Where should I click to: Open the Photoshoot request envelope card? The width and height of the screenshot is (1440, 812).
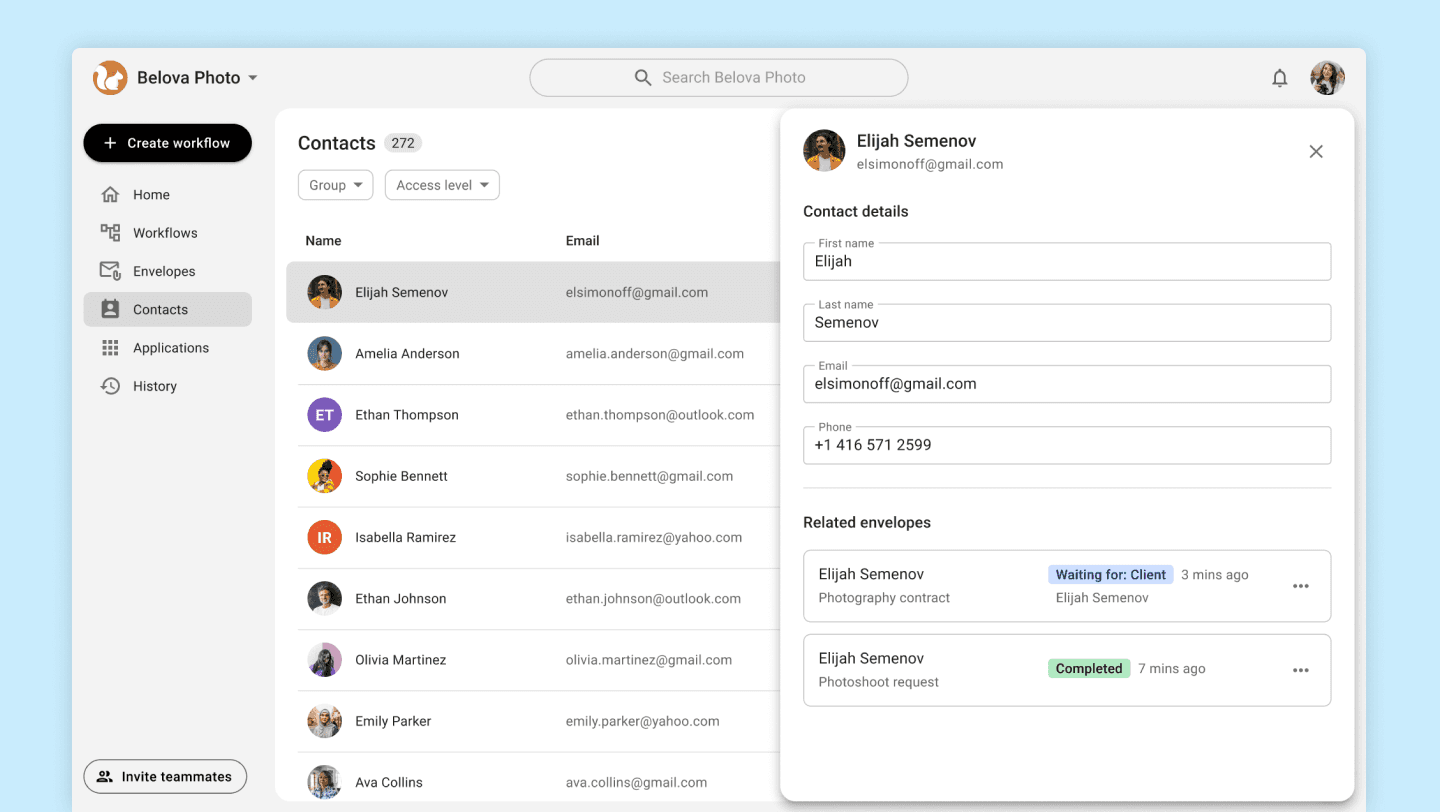1067,670
